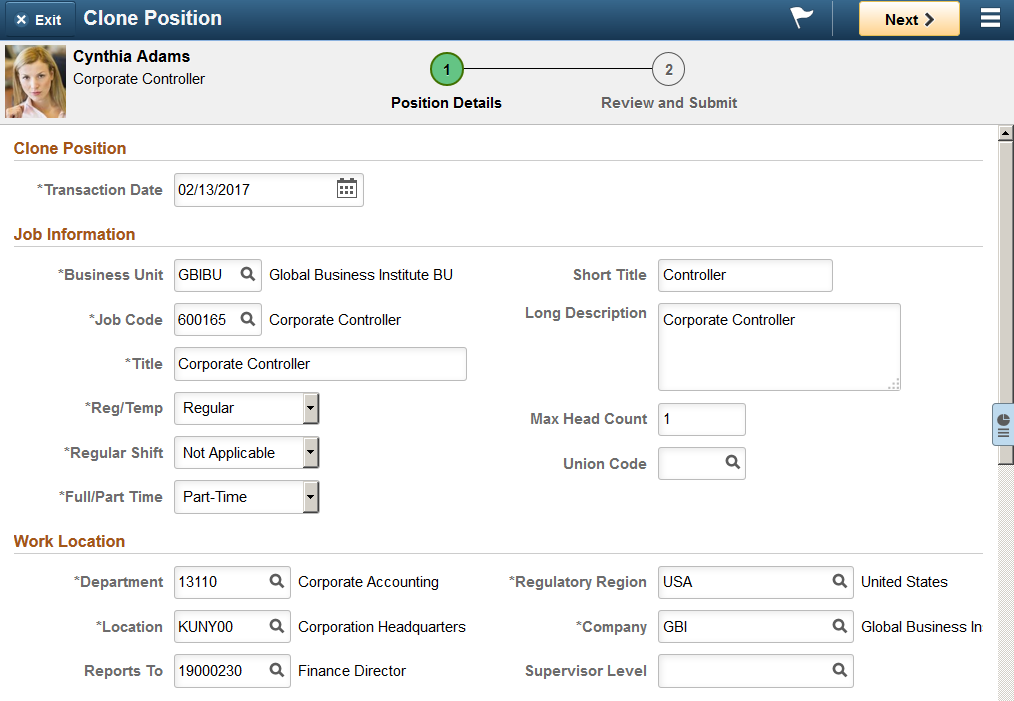The width and height of the screenshot is (1014, 701).
Task: Open the Full/Part Time dropdown
Action: 311,497
